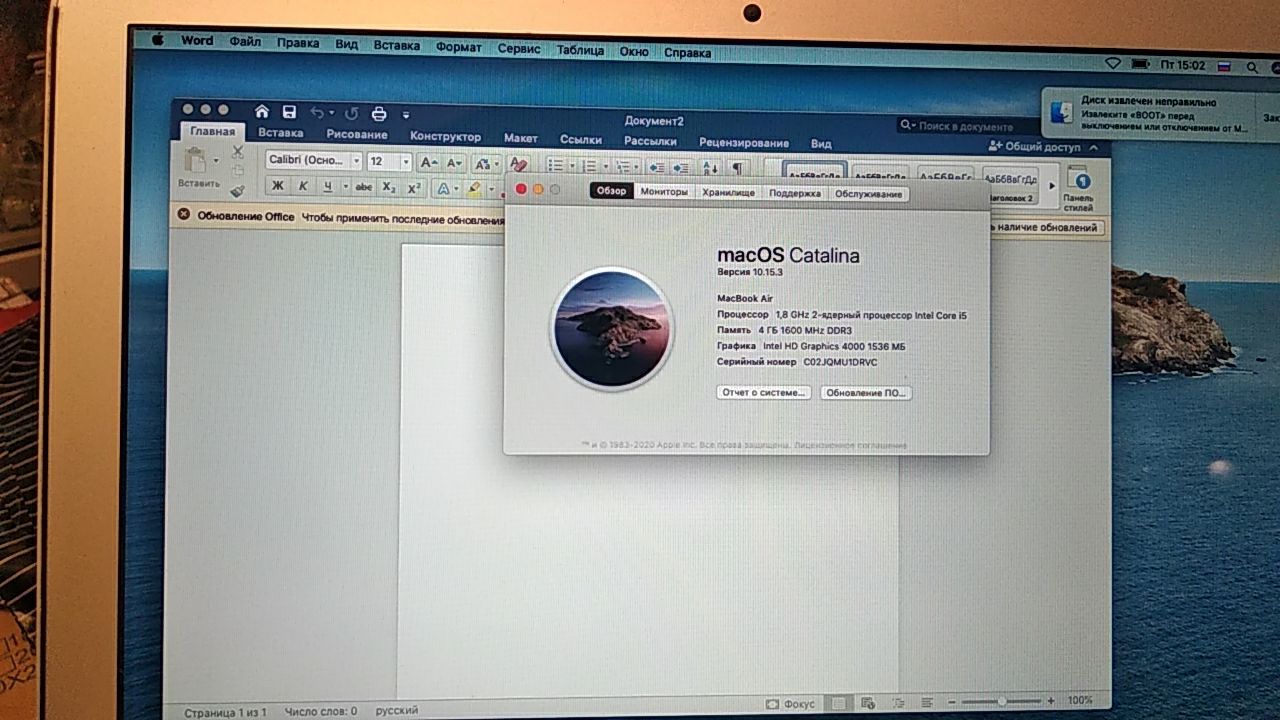This screenshot has width=1280, height=720.
Task: Click the Paste (Вставить) clipboard icon
Action: [196, 162]
